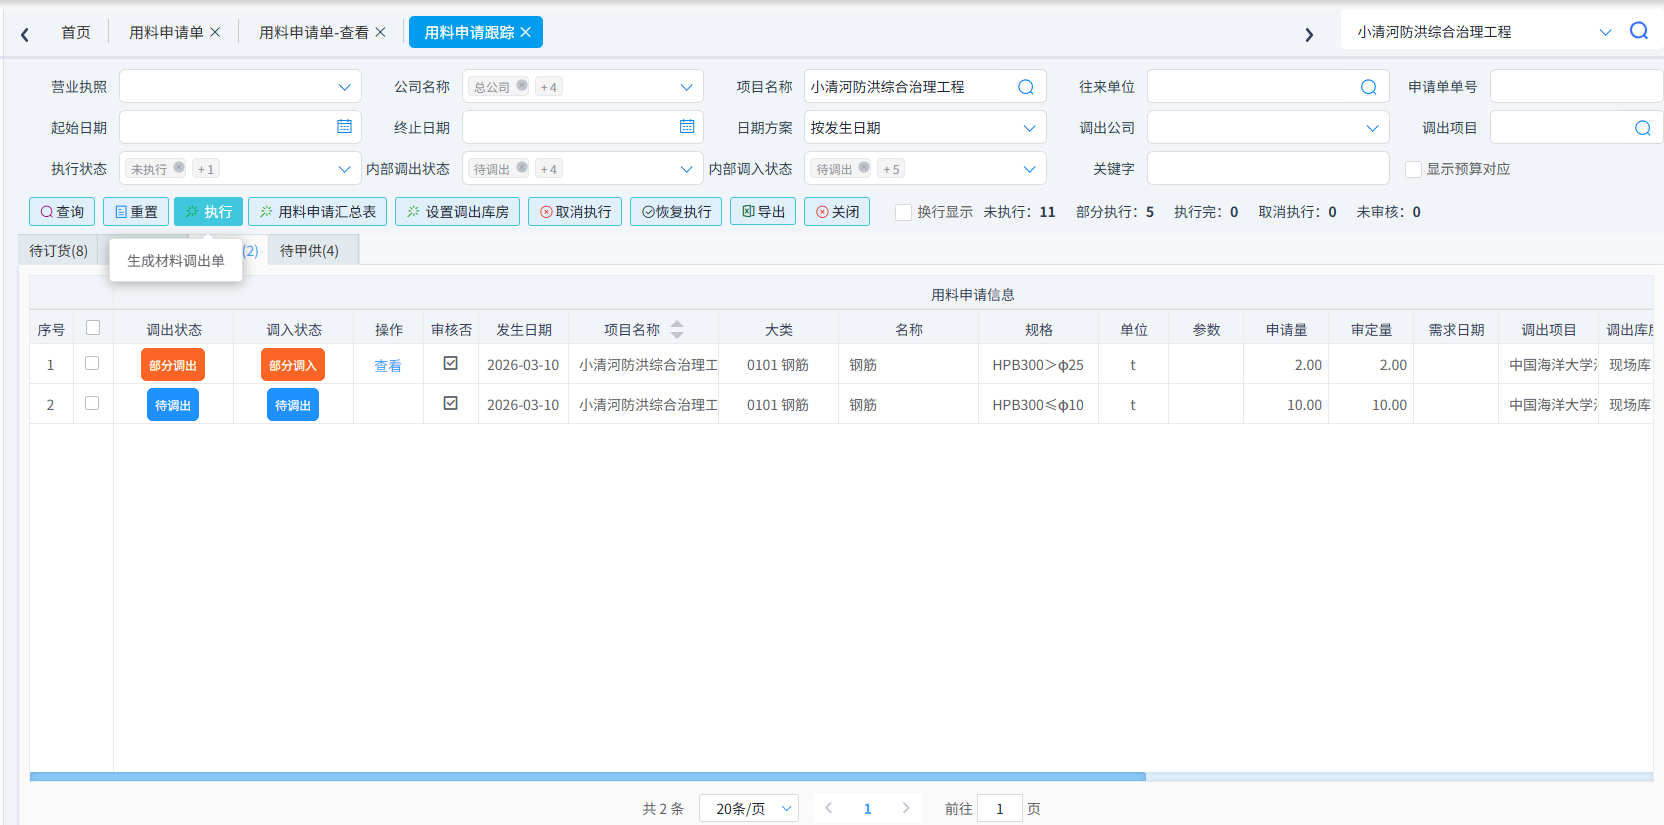
Task: Enable the 显示预算对应 checkbox
Action: 1414,169
